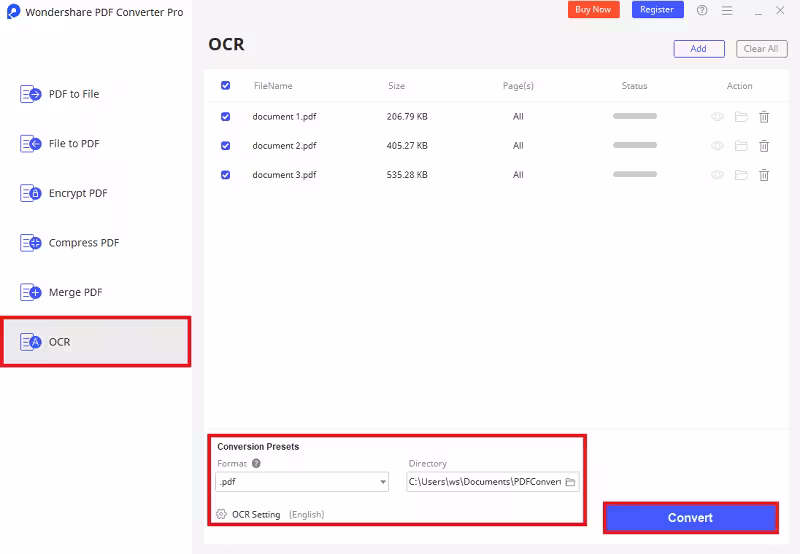This screenshot has width=800, height=554.
Task: Click document 2.pdf progress bar
Action: click(635, 145)
